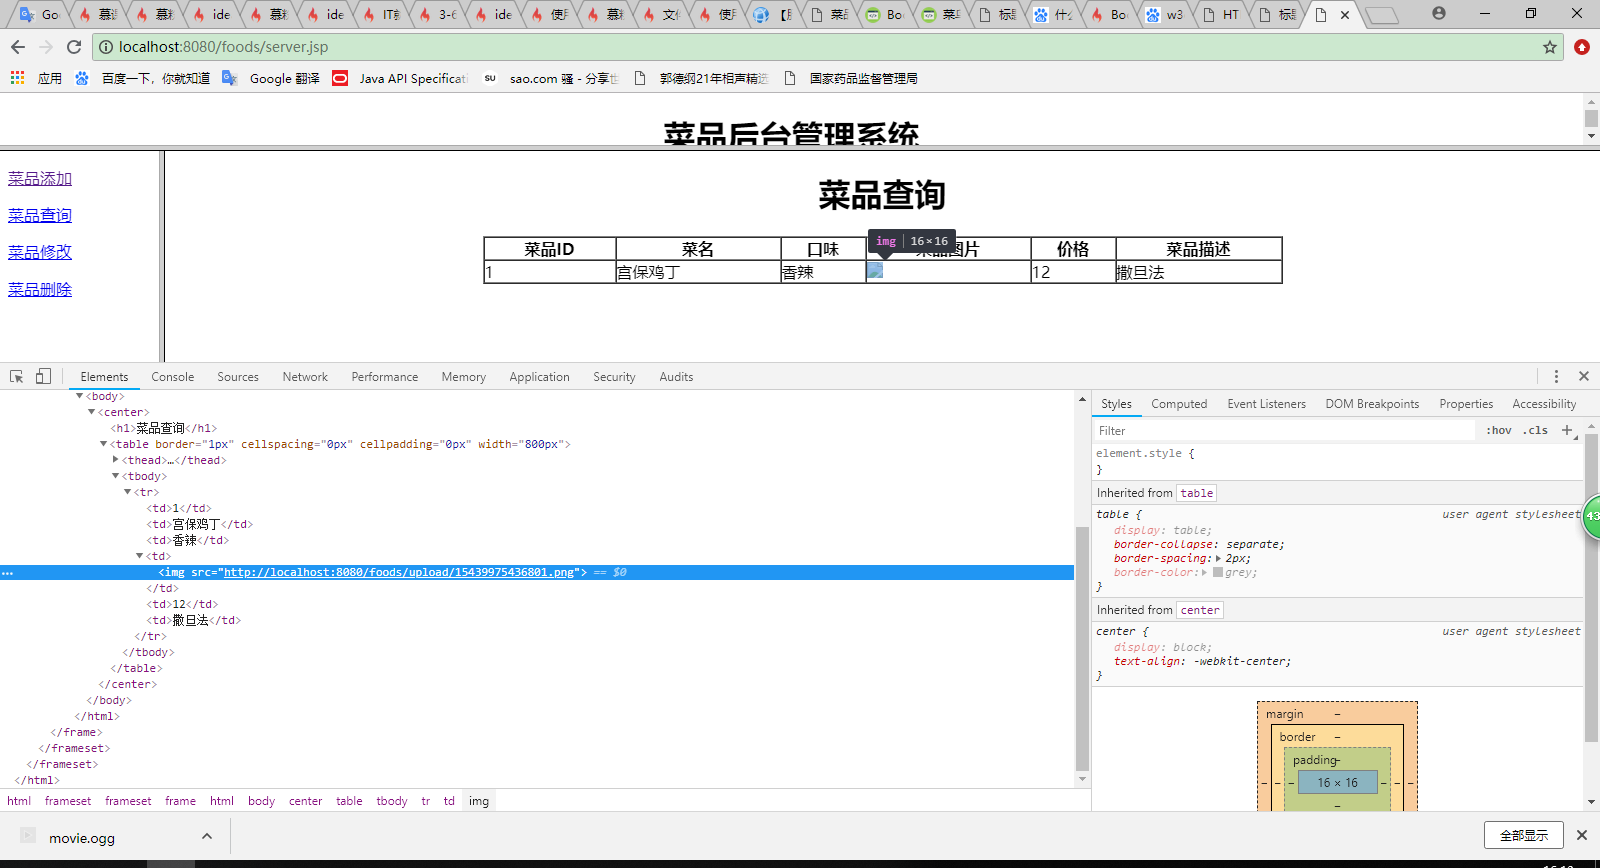Expand the thead node in DOM tree
This screenshot has width=1600, height=868.
[x=116, y=460]
